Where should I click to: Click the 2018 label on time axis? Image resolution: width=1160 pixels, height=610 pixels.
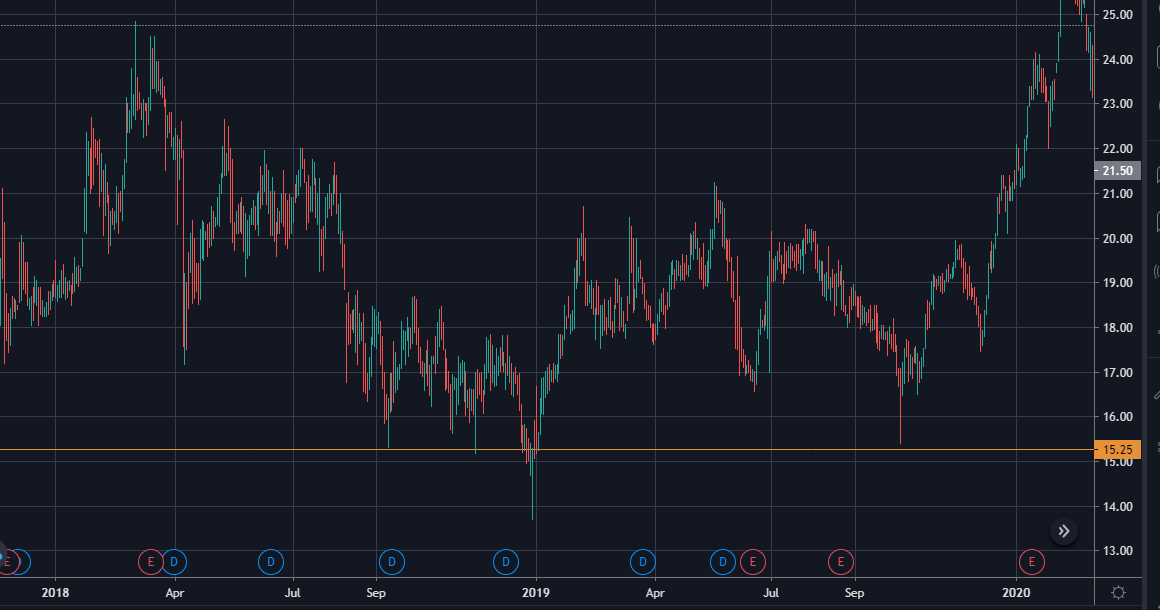coord(55,593)
